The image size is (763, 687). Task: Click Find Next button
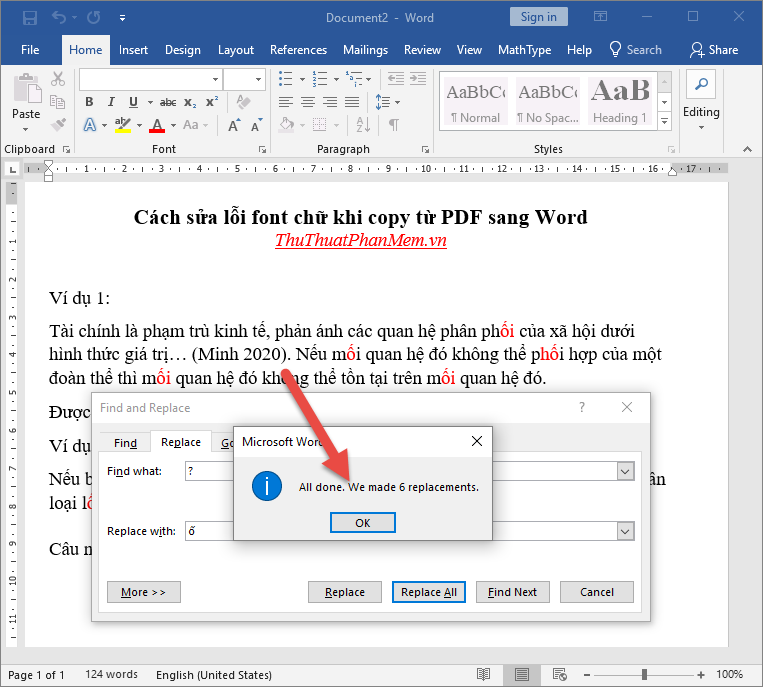pyautogui.click(x=512, y=592)
